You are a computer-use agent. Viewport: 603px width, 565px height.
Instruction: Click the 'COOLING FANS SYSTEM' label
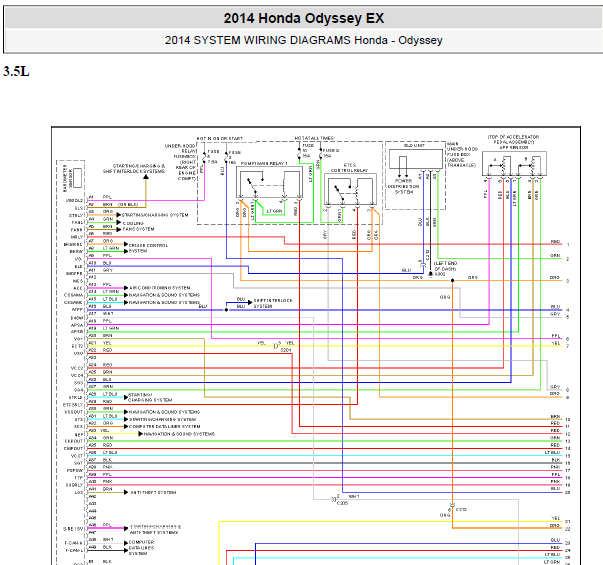pos(138,226)
